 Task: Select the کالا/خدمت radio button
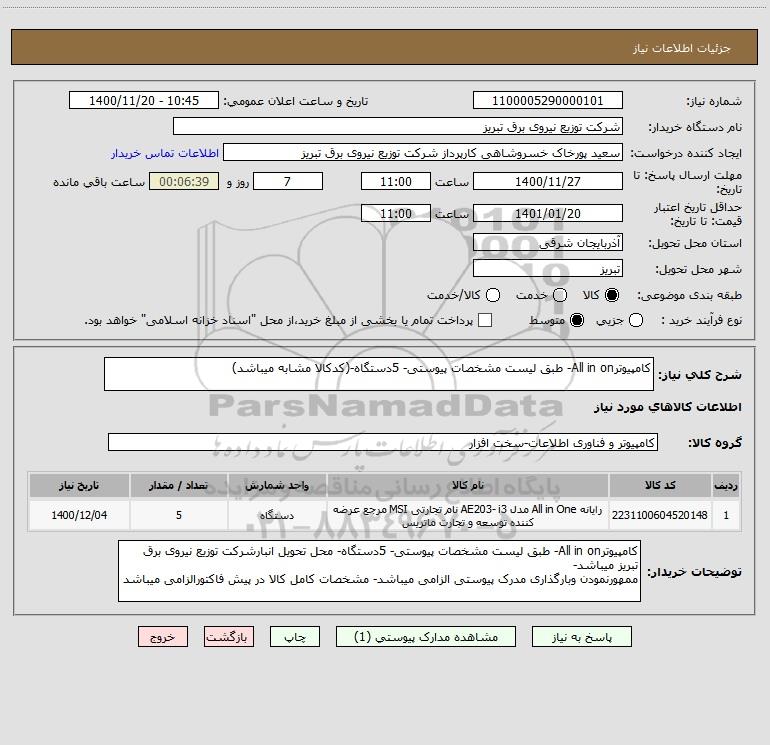click(x=493, y=295)
